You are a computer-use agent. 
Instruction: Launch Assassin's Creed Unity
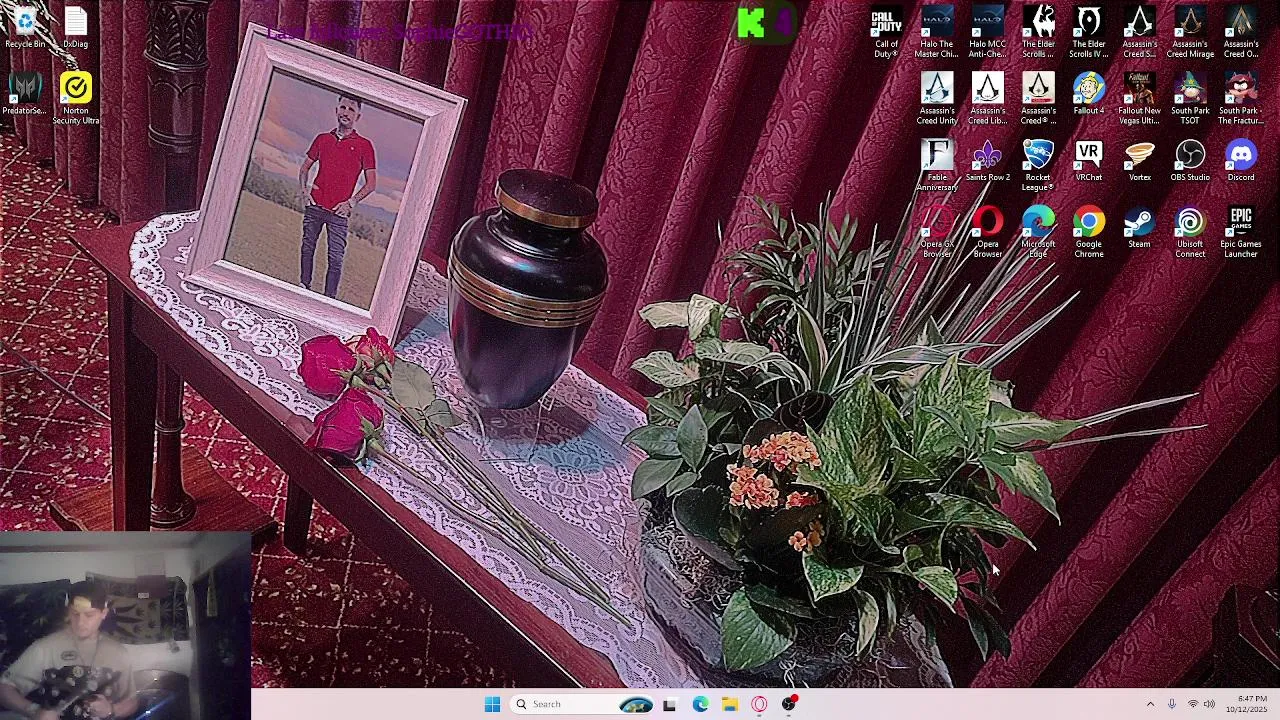(937, 99)
